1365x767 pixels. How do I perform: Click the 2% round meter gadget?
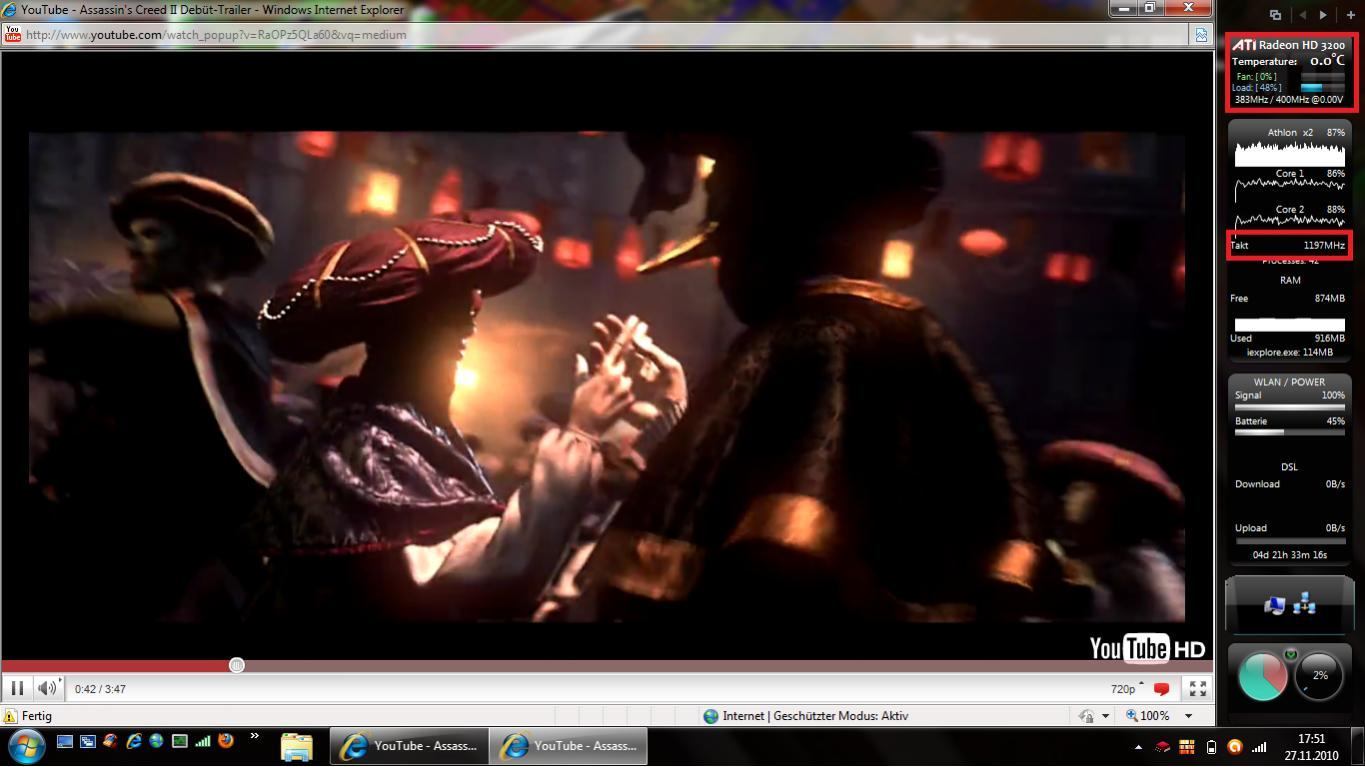point(1320,676)
